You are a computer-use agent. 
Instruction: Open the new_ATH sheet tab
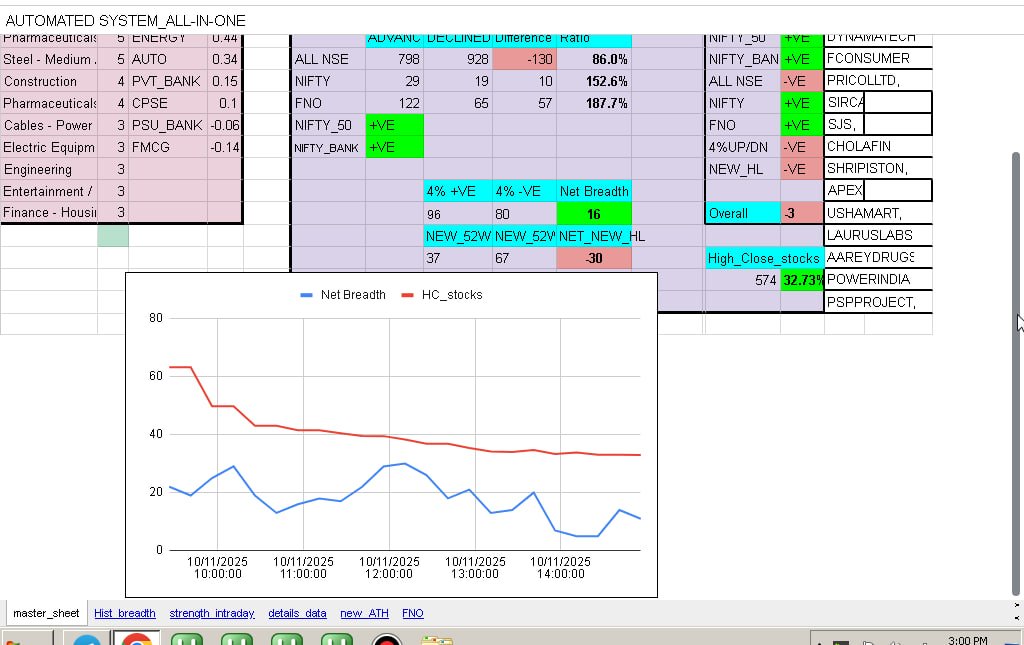coord(364,613)
